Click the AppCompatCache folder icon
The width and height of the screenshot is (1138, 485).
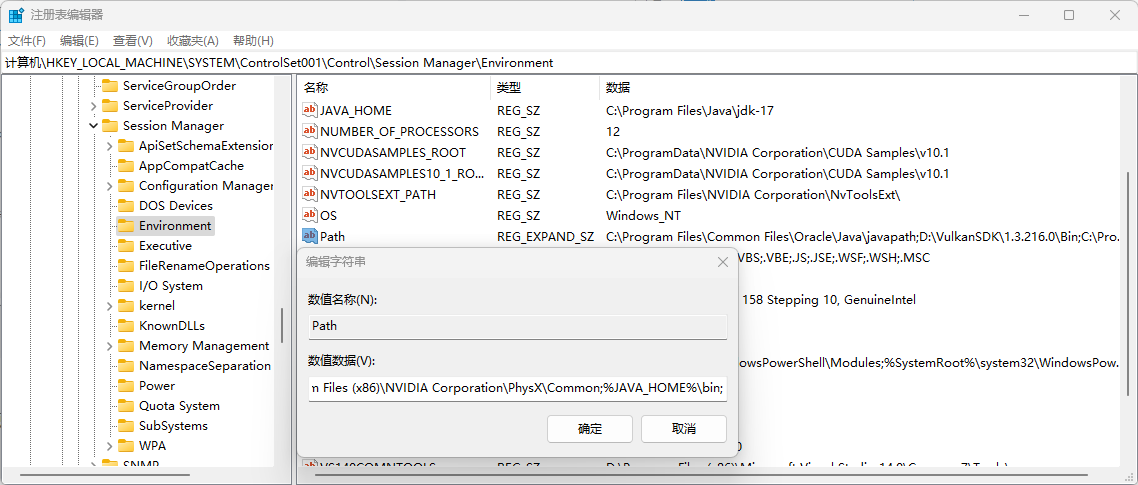click(x=126, y=166)
